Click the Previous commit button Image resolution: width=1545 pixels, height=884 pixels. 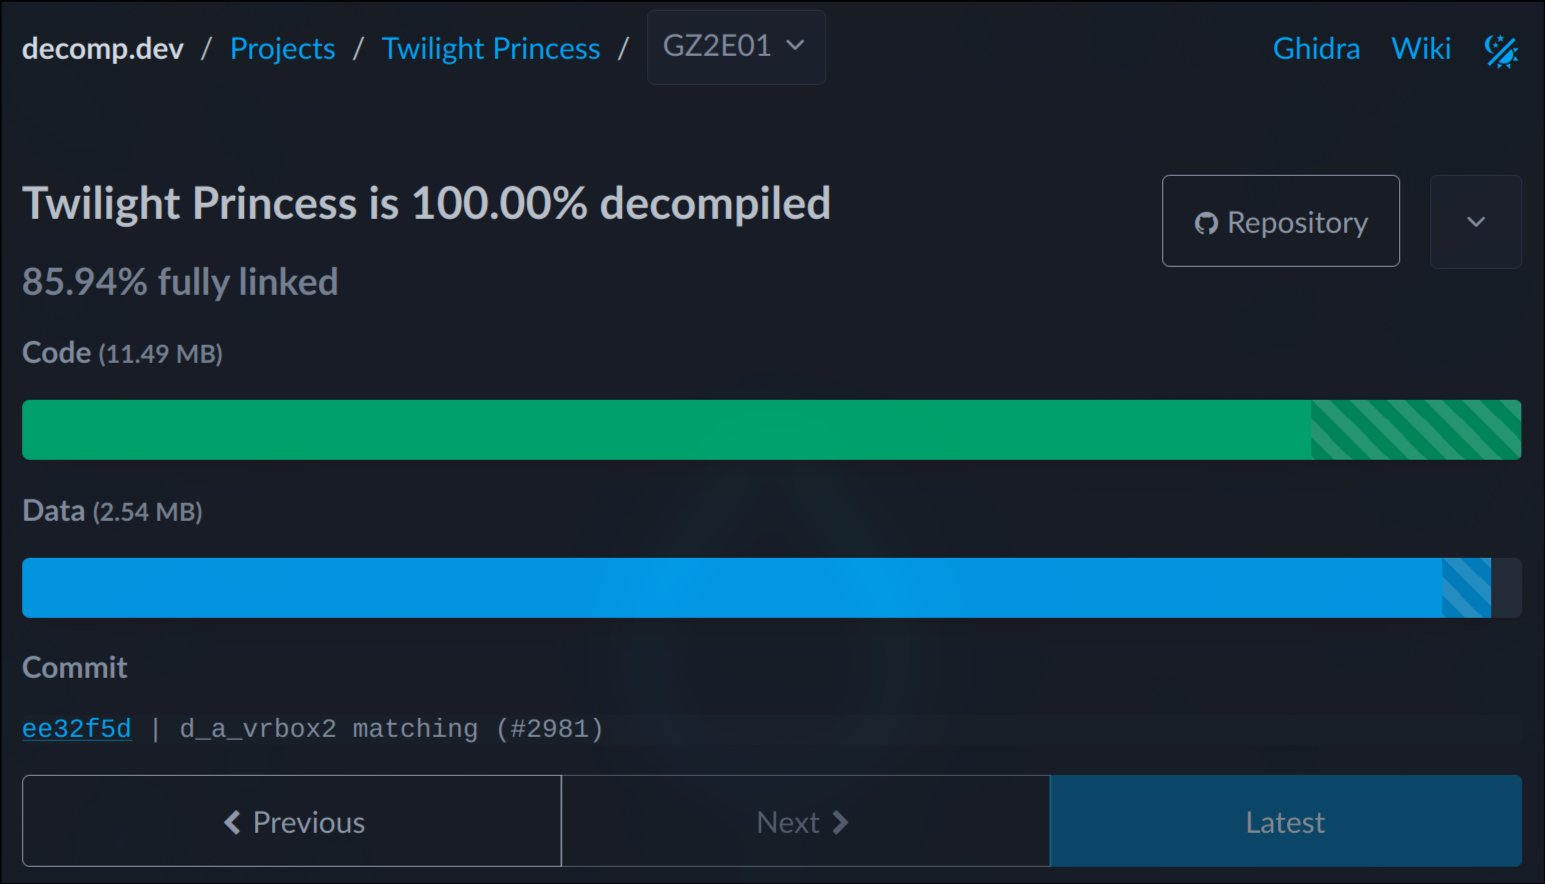[292, 821]
